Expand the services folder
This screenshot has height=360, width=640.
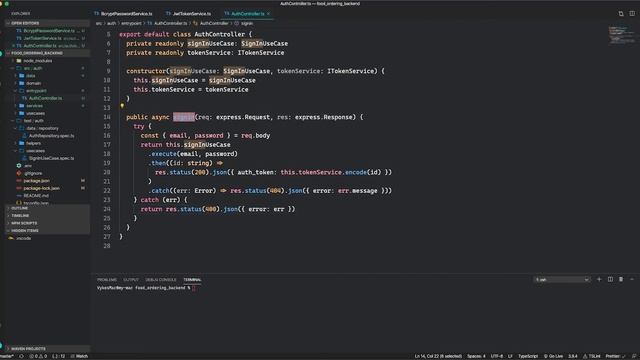pos(34,106)
